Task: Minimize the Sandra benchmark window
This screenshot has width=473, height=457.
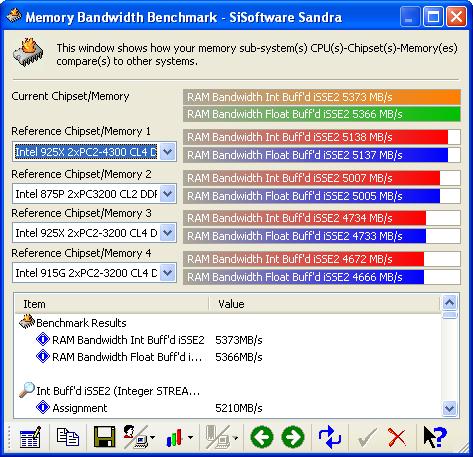Action: coord(409,16)
